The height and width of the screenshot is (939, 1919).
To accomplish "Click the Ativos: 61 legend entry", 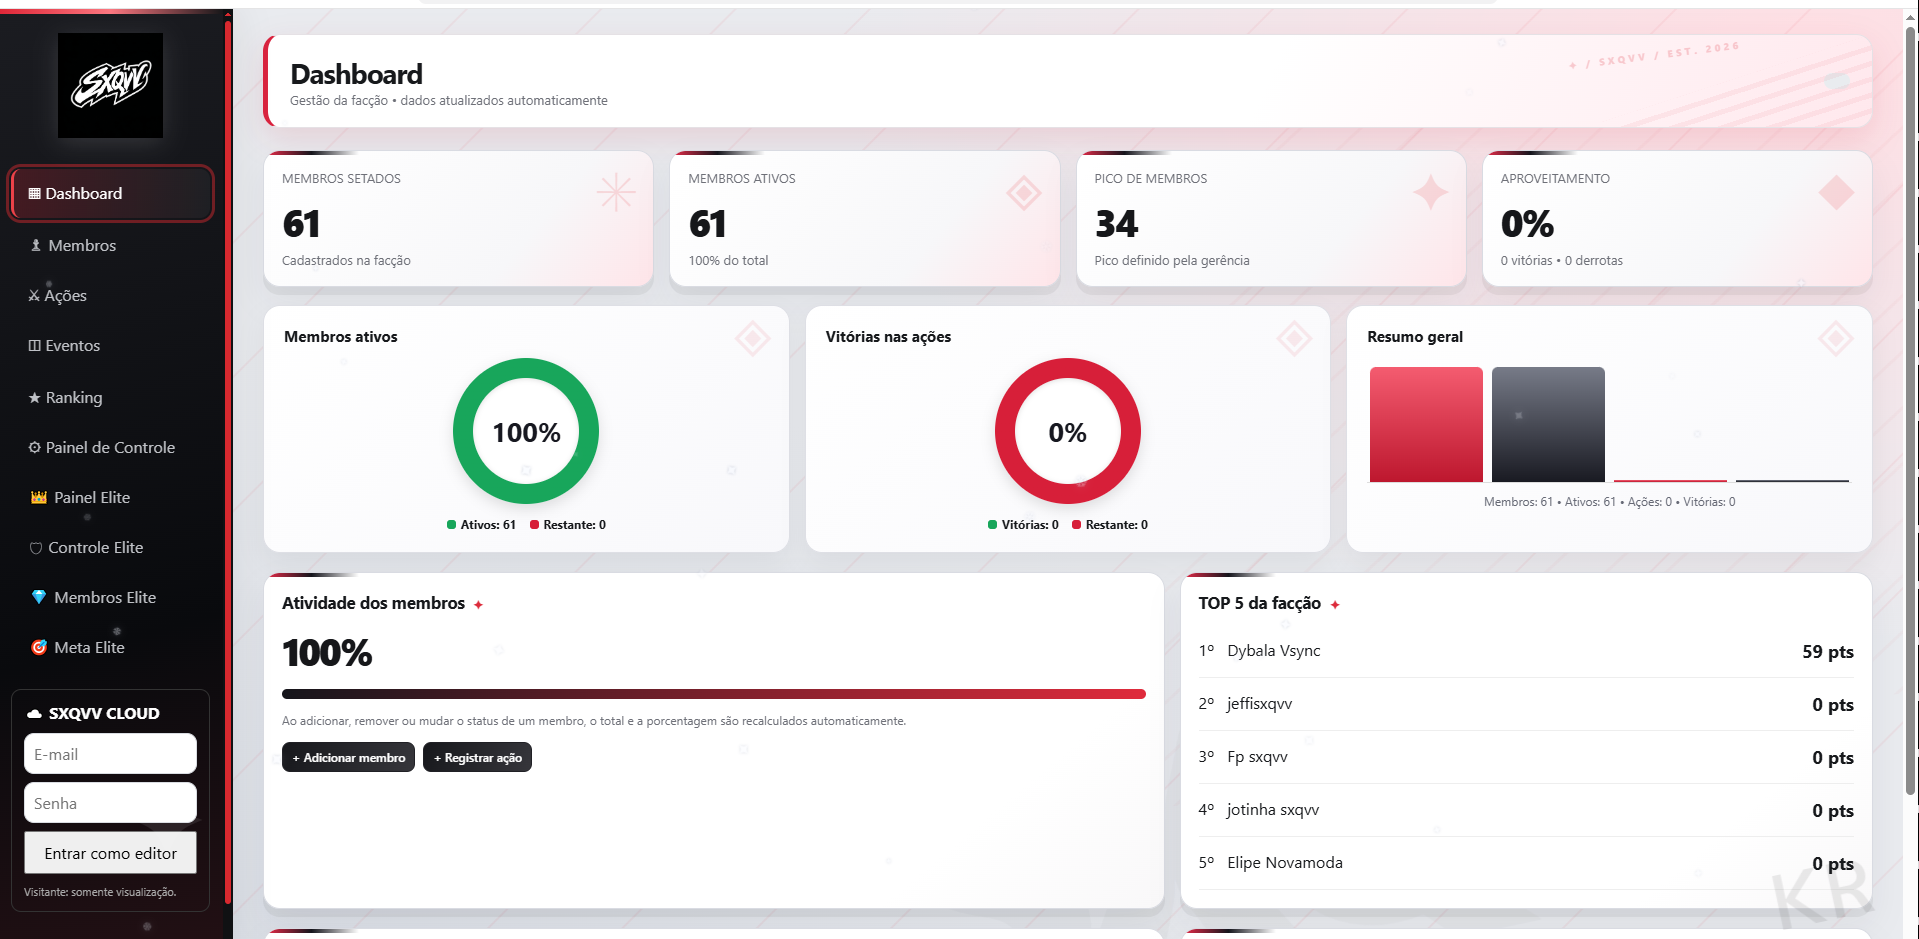I will tap(481, 525).
